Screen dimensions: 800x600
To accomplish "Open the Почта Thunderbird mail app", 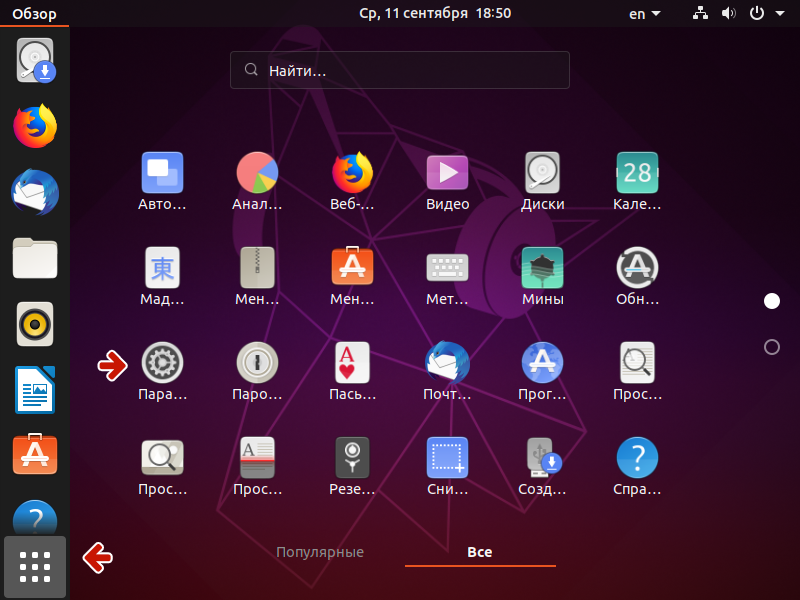I will point(447,362).
